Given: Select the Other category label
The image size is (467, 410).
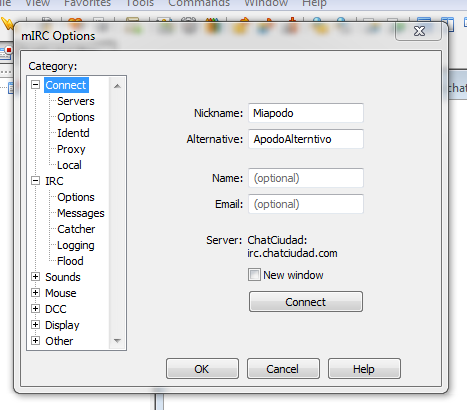Looking at the screenshot, I should coord(59,341).
